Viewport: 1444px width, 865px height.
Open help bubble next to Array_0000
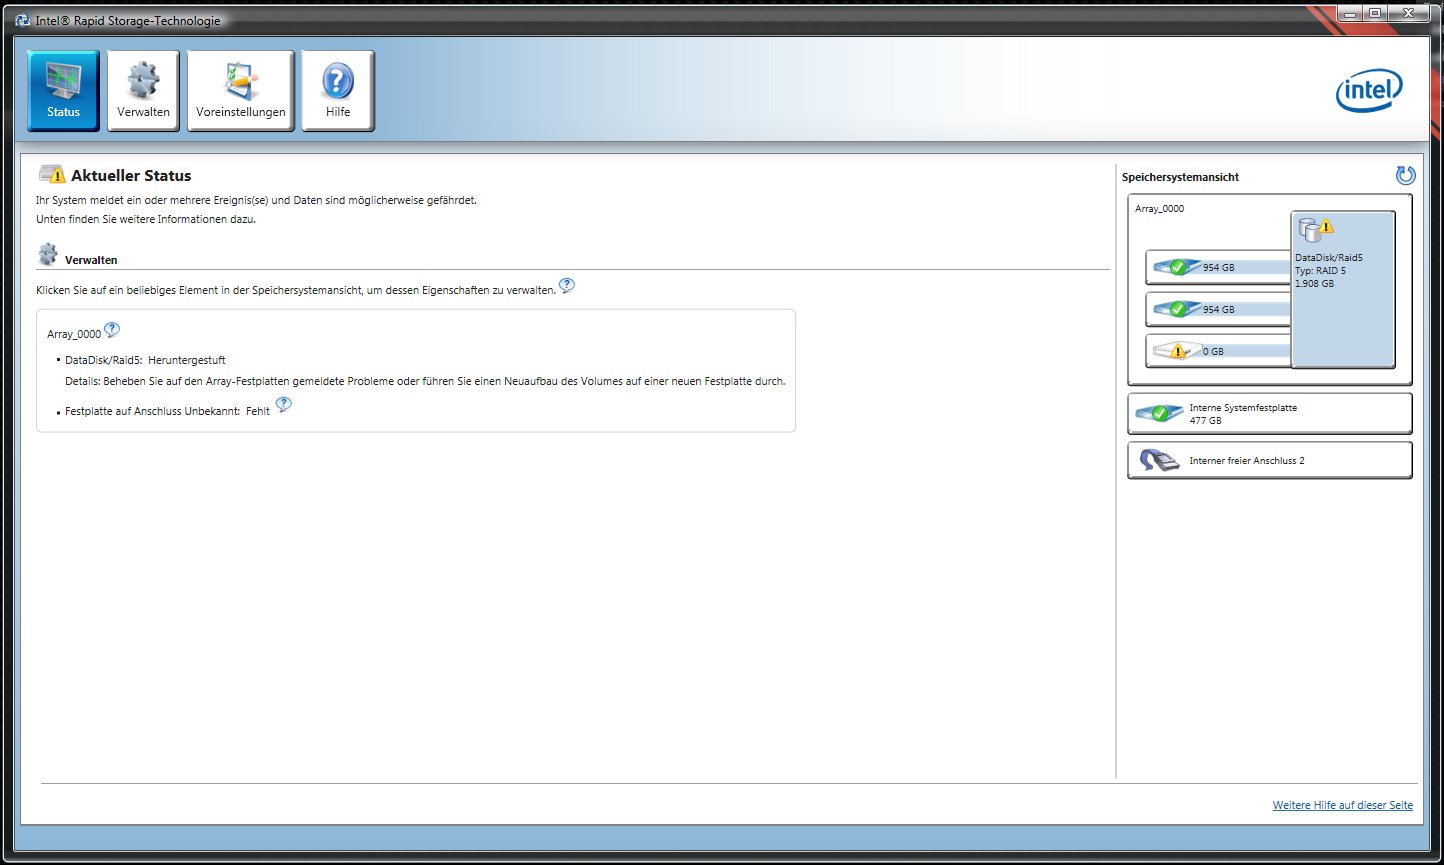pyautogui.click(x=112, y=330)
